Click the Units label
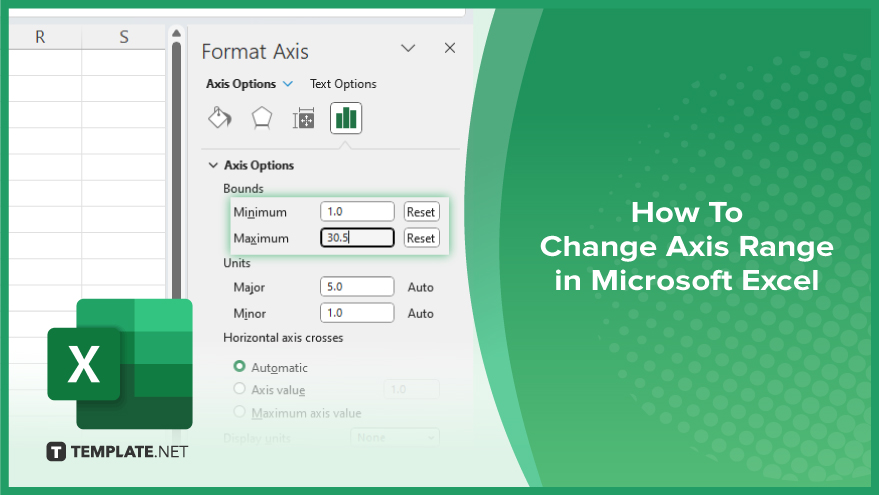The height and width of the screenshot is (495, 879). 237,263
